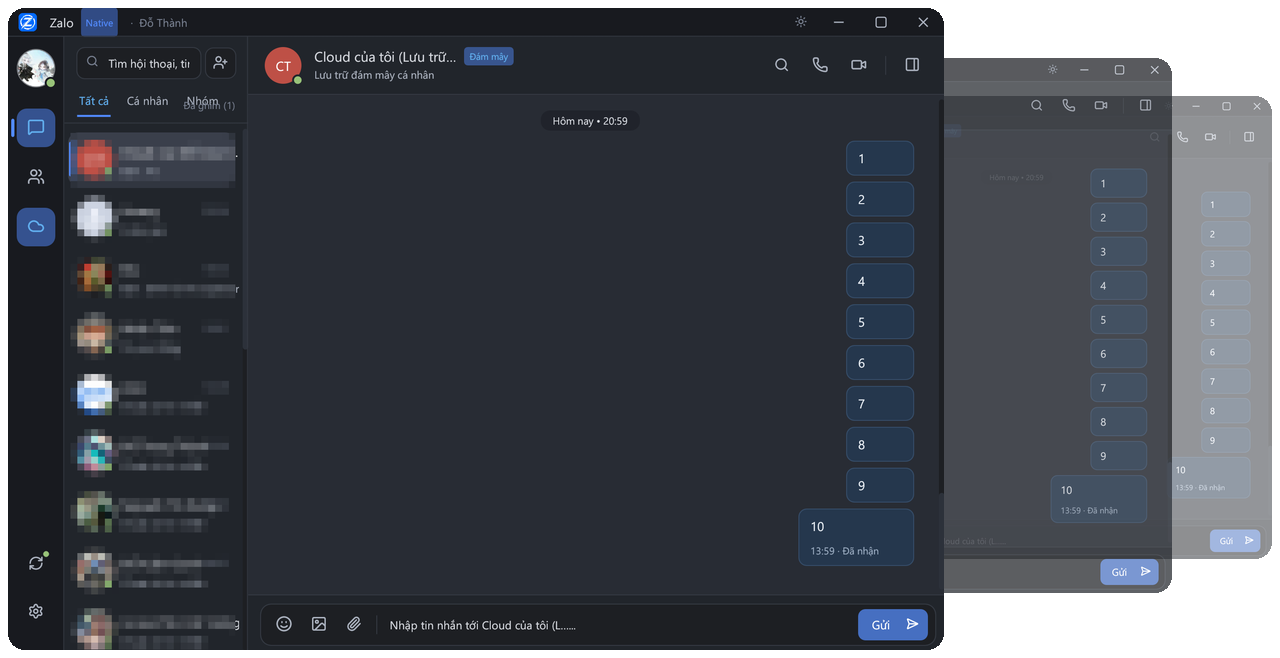This screenshot has height=658, width=1280.
Task: Open the Contacts icon in sidebar
Action: [x=36, y=177]
